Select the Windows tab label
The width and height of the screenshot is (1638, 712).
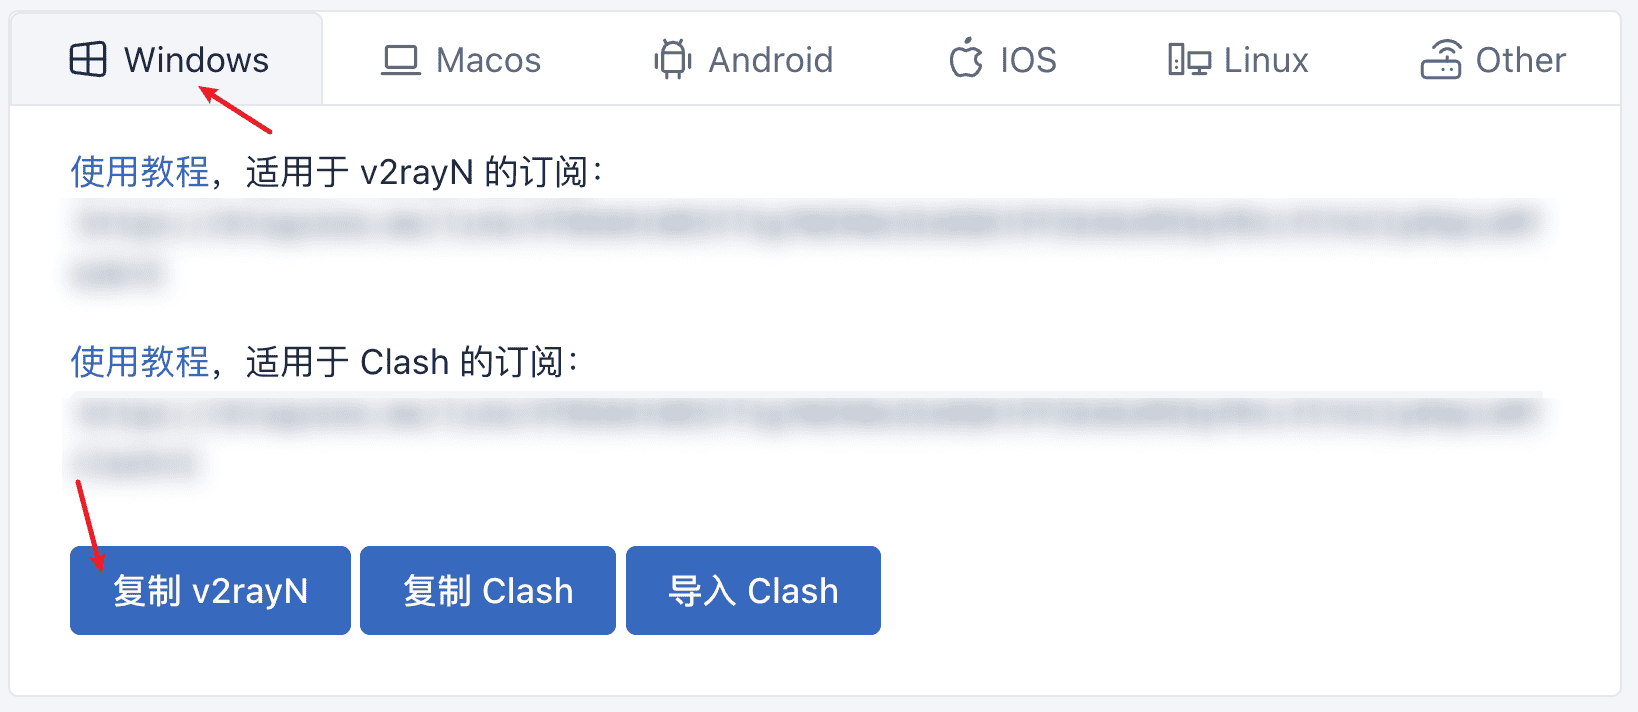point(197,60)
